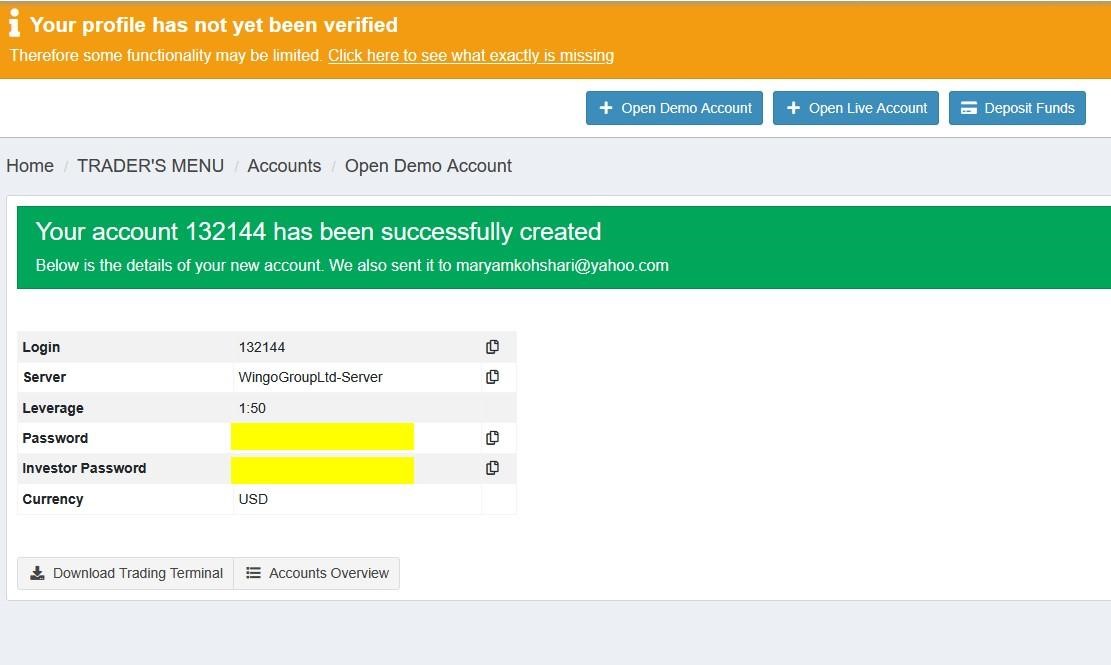Click the Password row label

(x=55, y=438)
